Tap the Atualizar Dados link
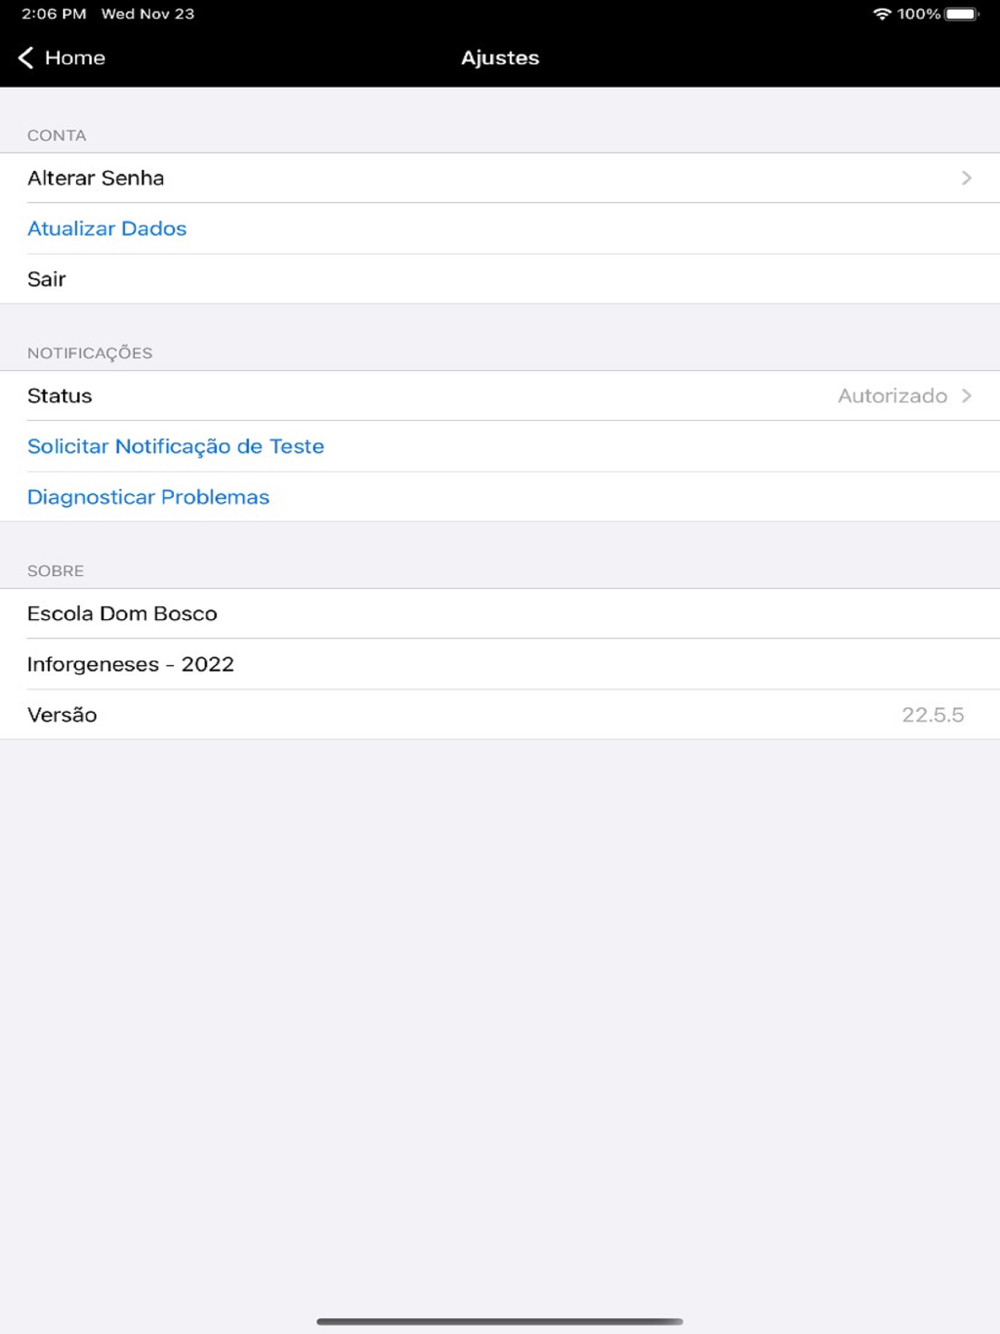 pos(107,228)
